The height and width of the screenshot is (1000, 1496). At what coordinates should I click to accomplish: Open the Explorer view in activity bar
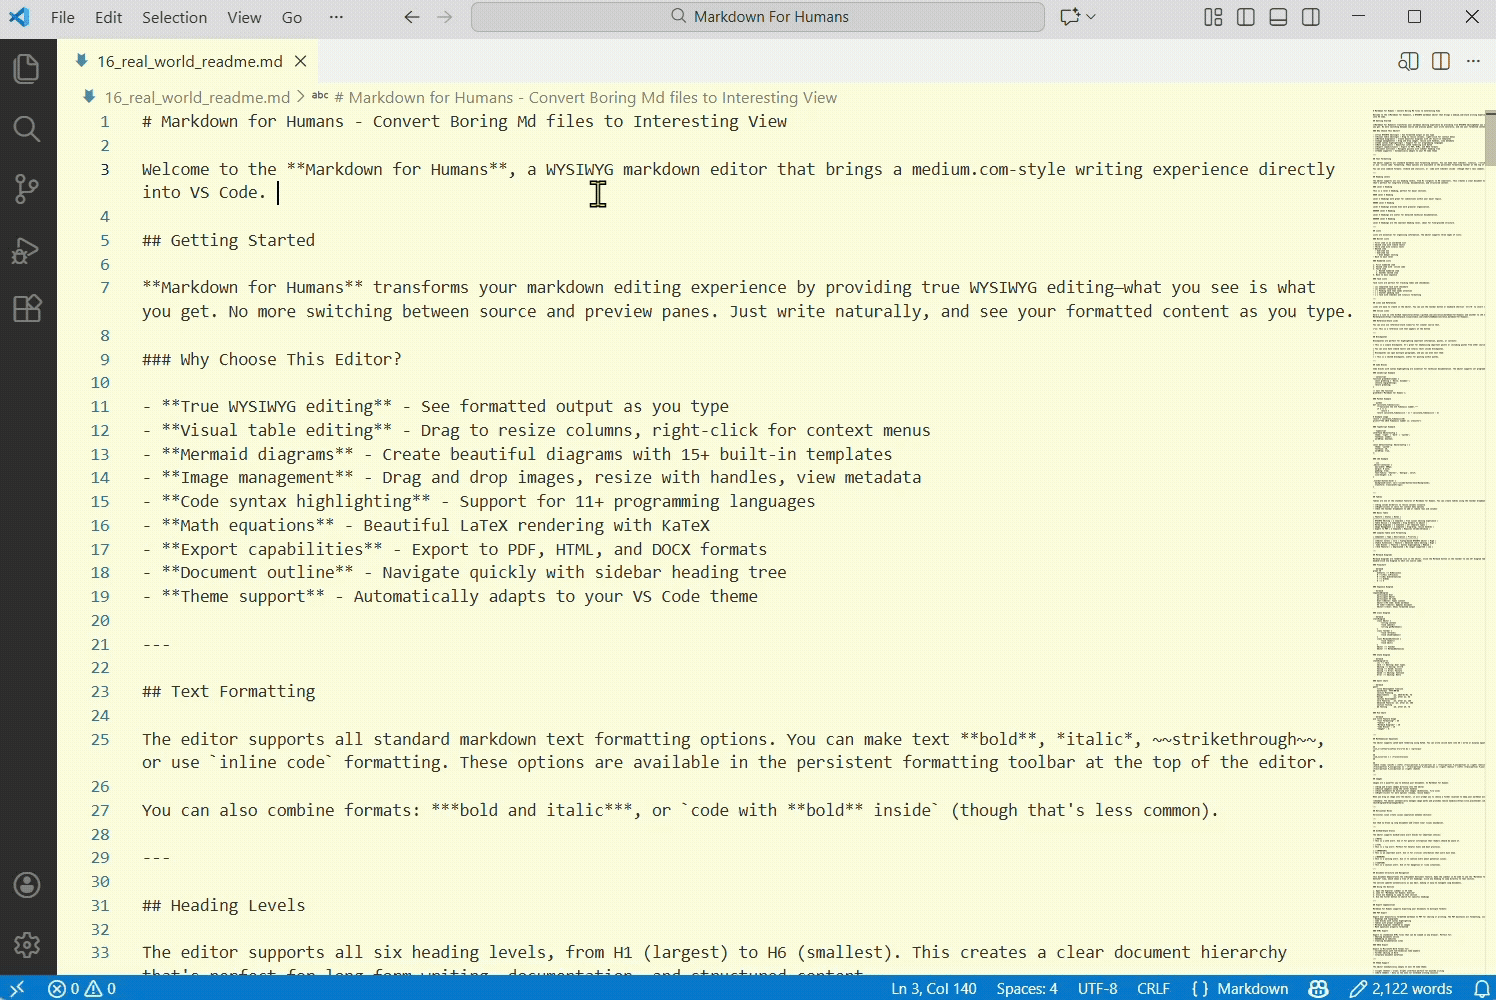tap(27, 69)
